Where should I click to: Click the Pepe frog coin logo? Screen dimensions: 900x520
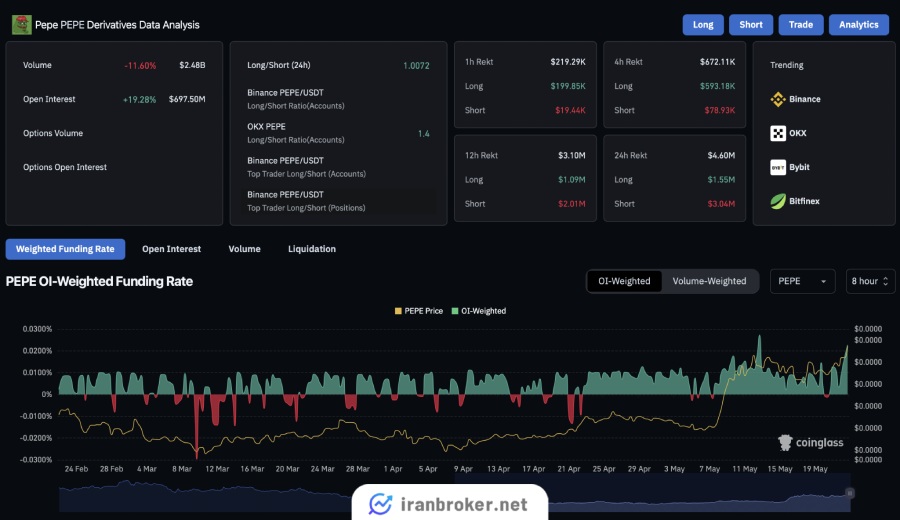(22, 25)
